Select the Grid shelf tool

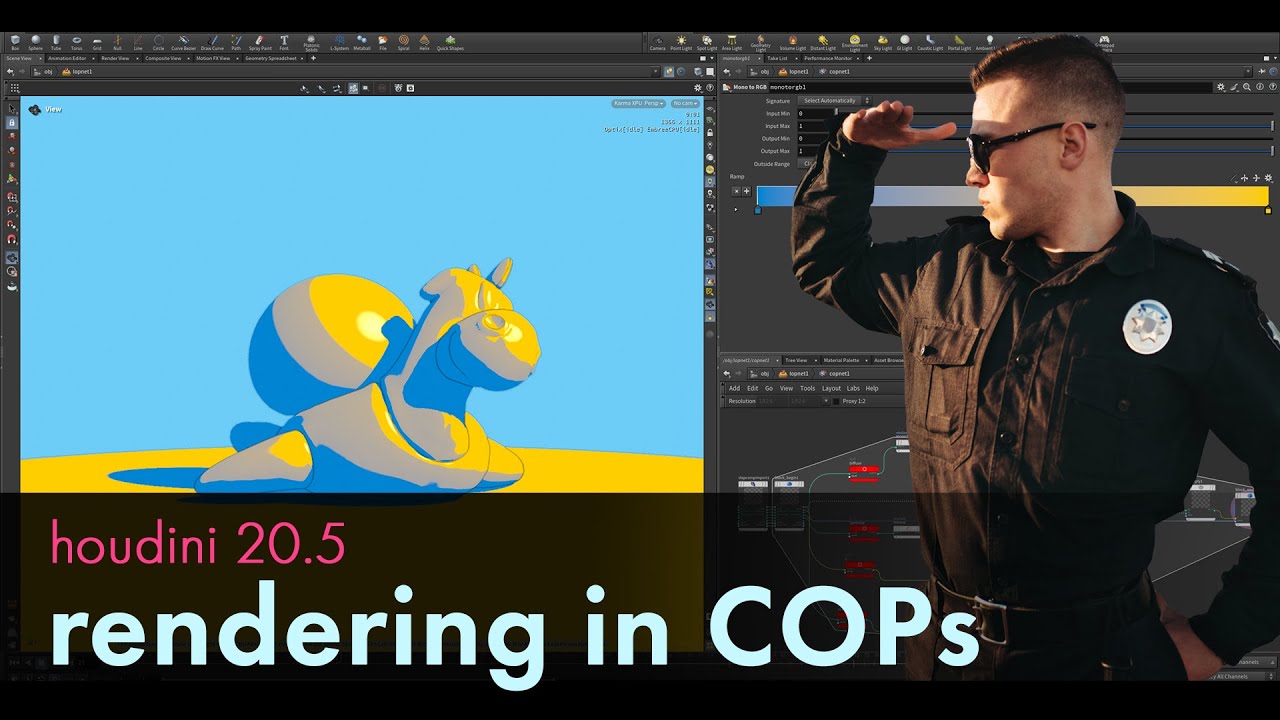tap(97, 42)
